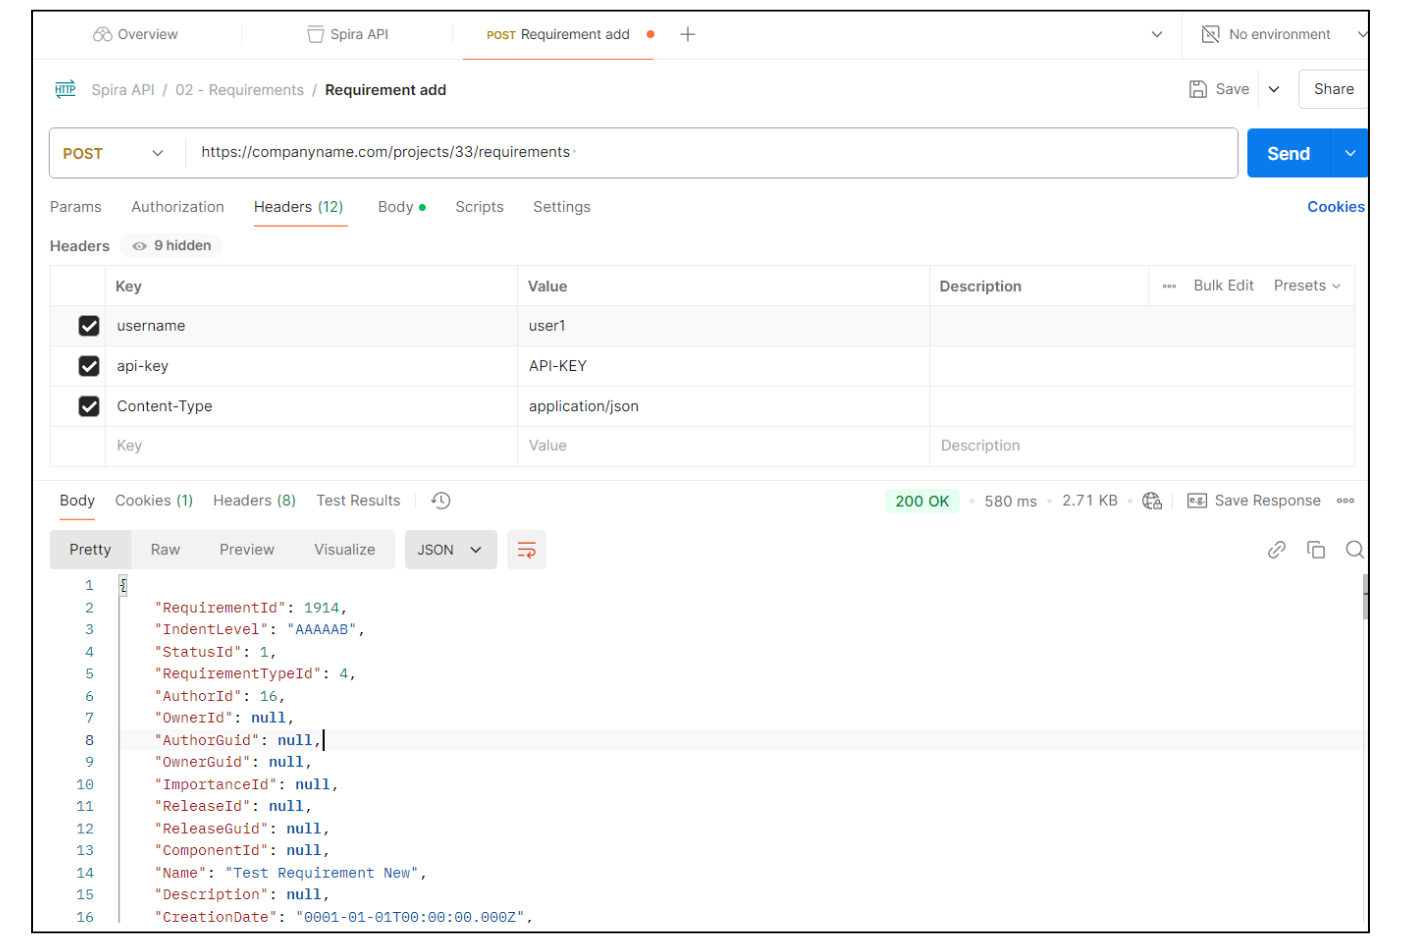This screenshot has width=1401, height=943.
Task: Open the Overview tab
Action: click(x=135, y=34)
